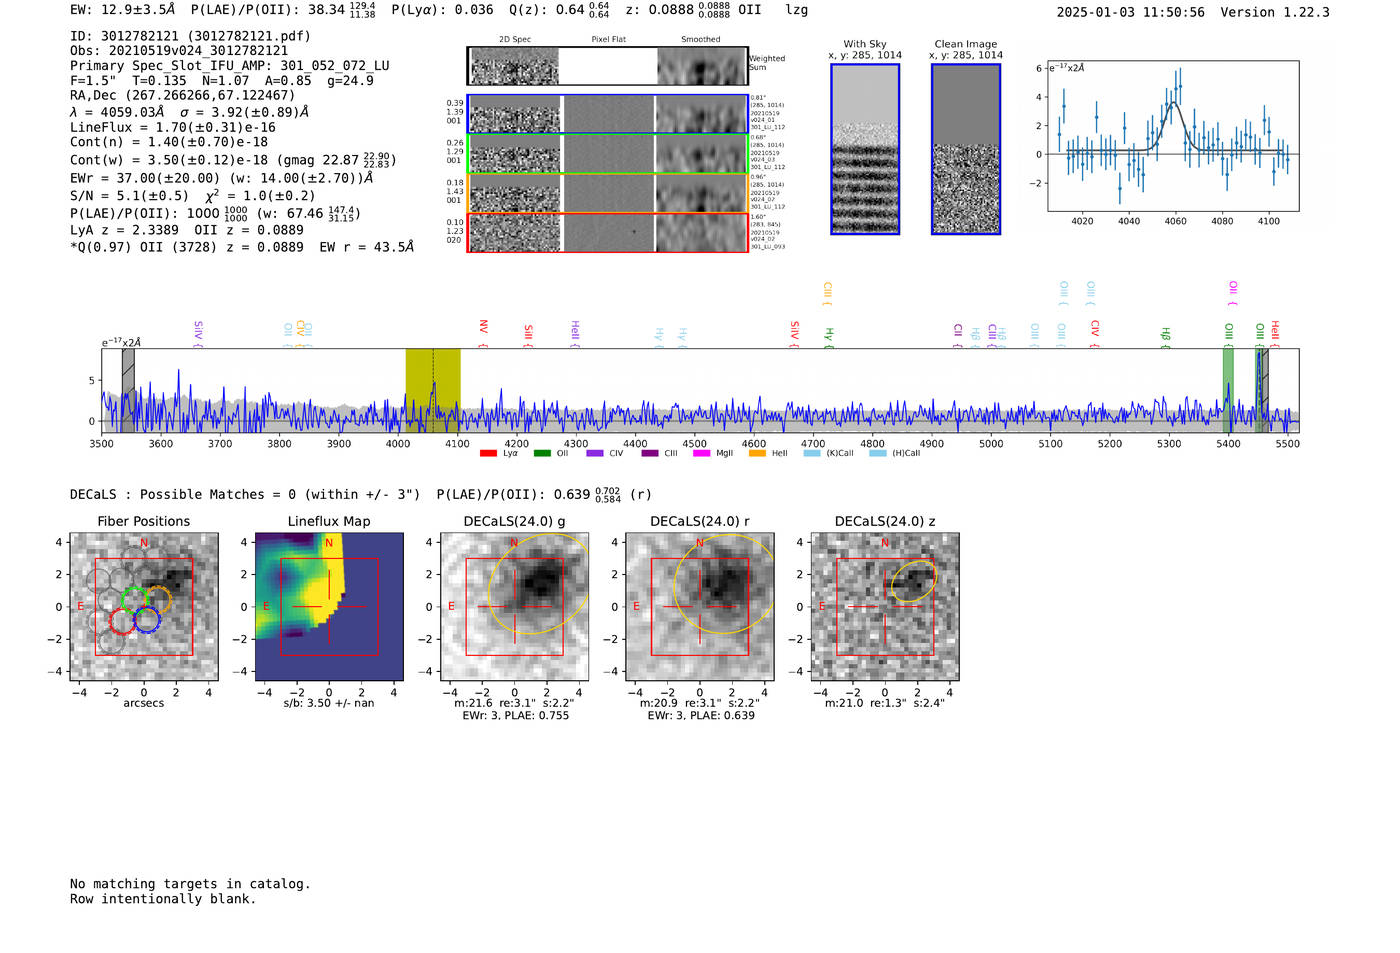
Task: Click the RA,Dec coordinates text
Action: click(182, 95)
